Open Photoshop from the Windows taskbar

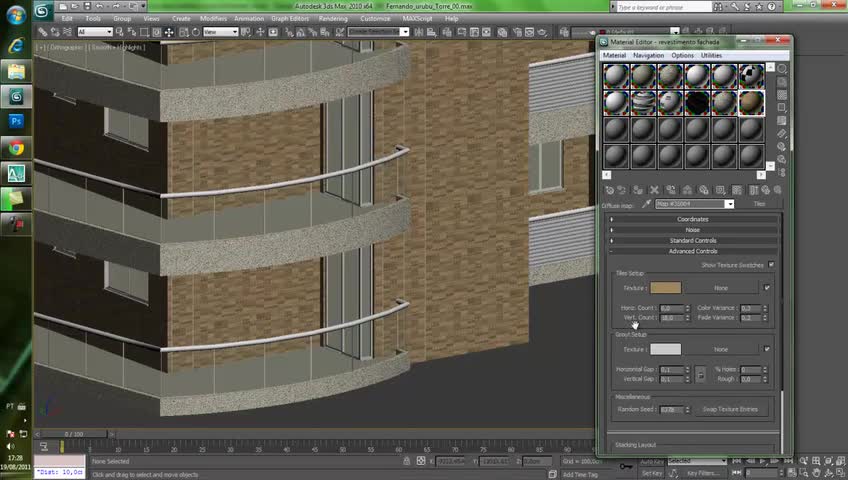tap(16, 122)
